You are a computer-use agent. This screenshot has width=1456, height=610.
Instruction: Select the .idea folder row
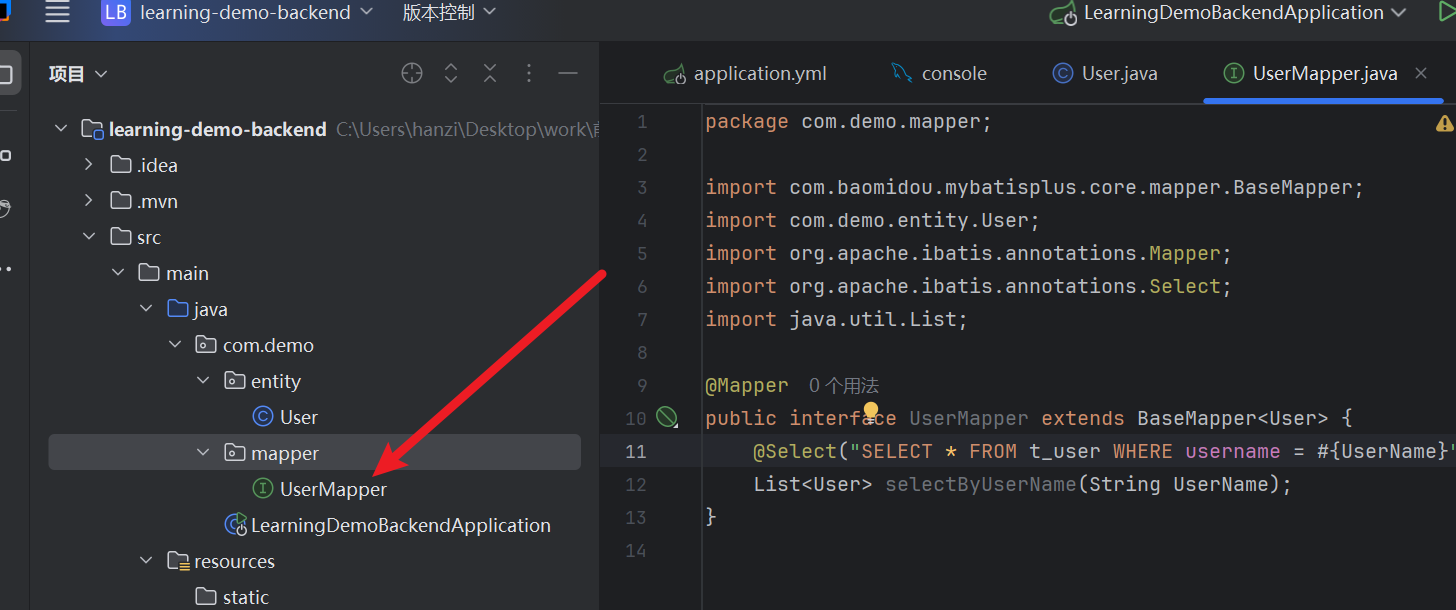(314, 165)
